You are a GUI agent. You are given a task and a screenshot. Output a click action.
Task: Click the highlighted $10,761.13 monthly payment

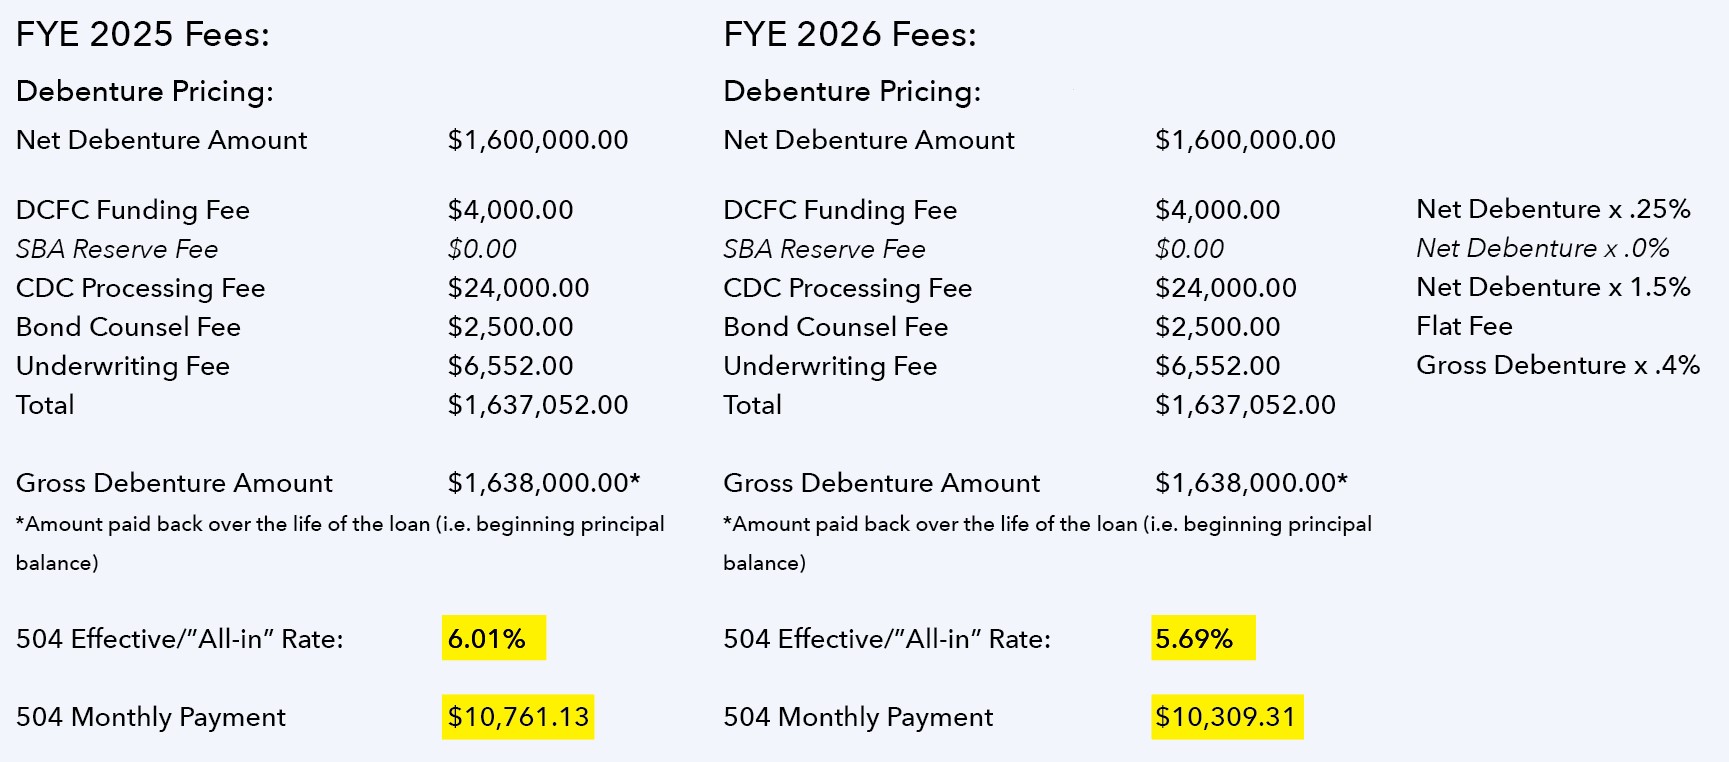coord(518,717)
